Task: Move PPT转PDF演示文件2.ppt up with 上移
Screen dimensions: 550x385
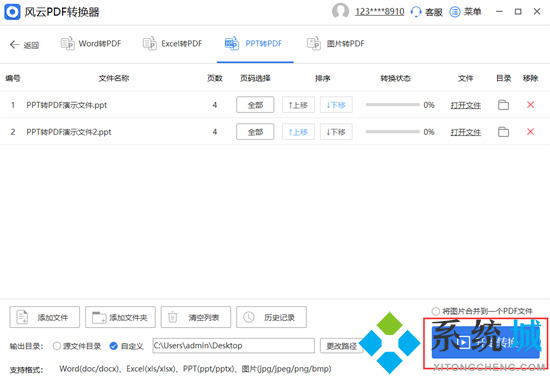Action: pyautogui.click(x=298, y=132)
